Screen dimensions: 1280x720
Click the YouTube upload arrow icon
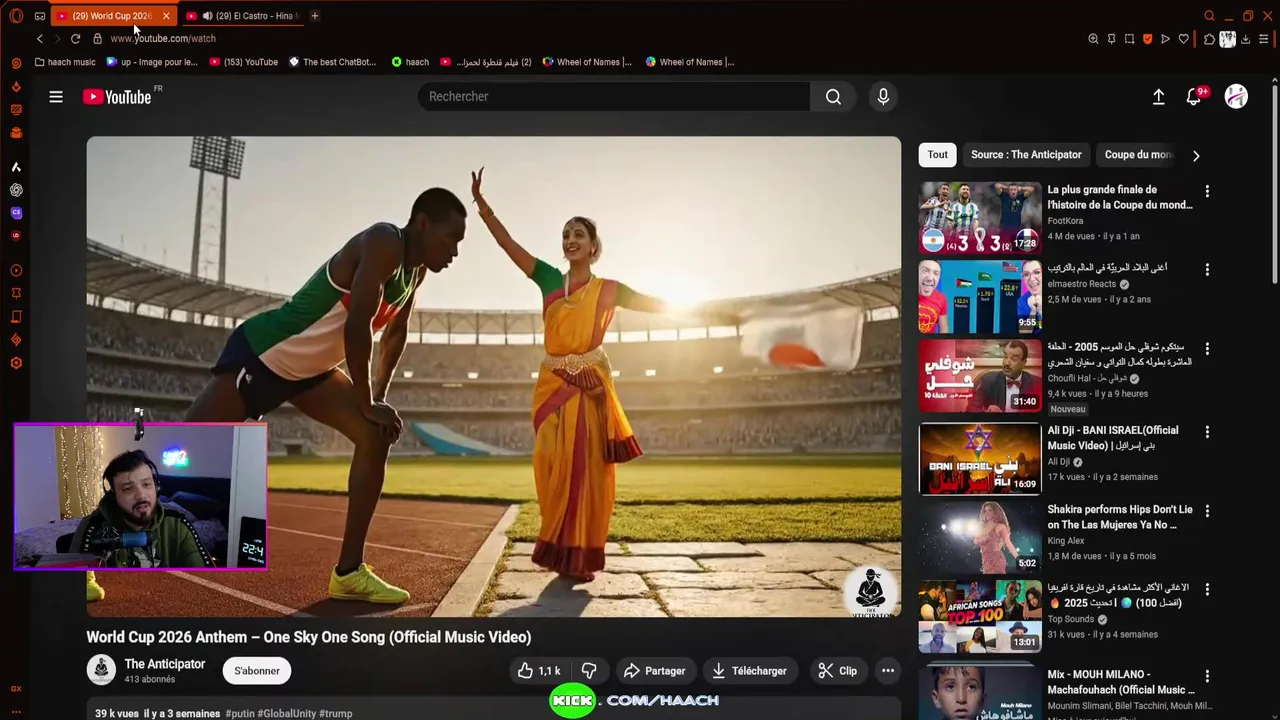tap(1158, 97)
